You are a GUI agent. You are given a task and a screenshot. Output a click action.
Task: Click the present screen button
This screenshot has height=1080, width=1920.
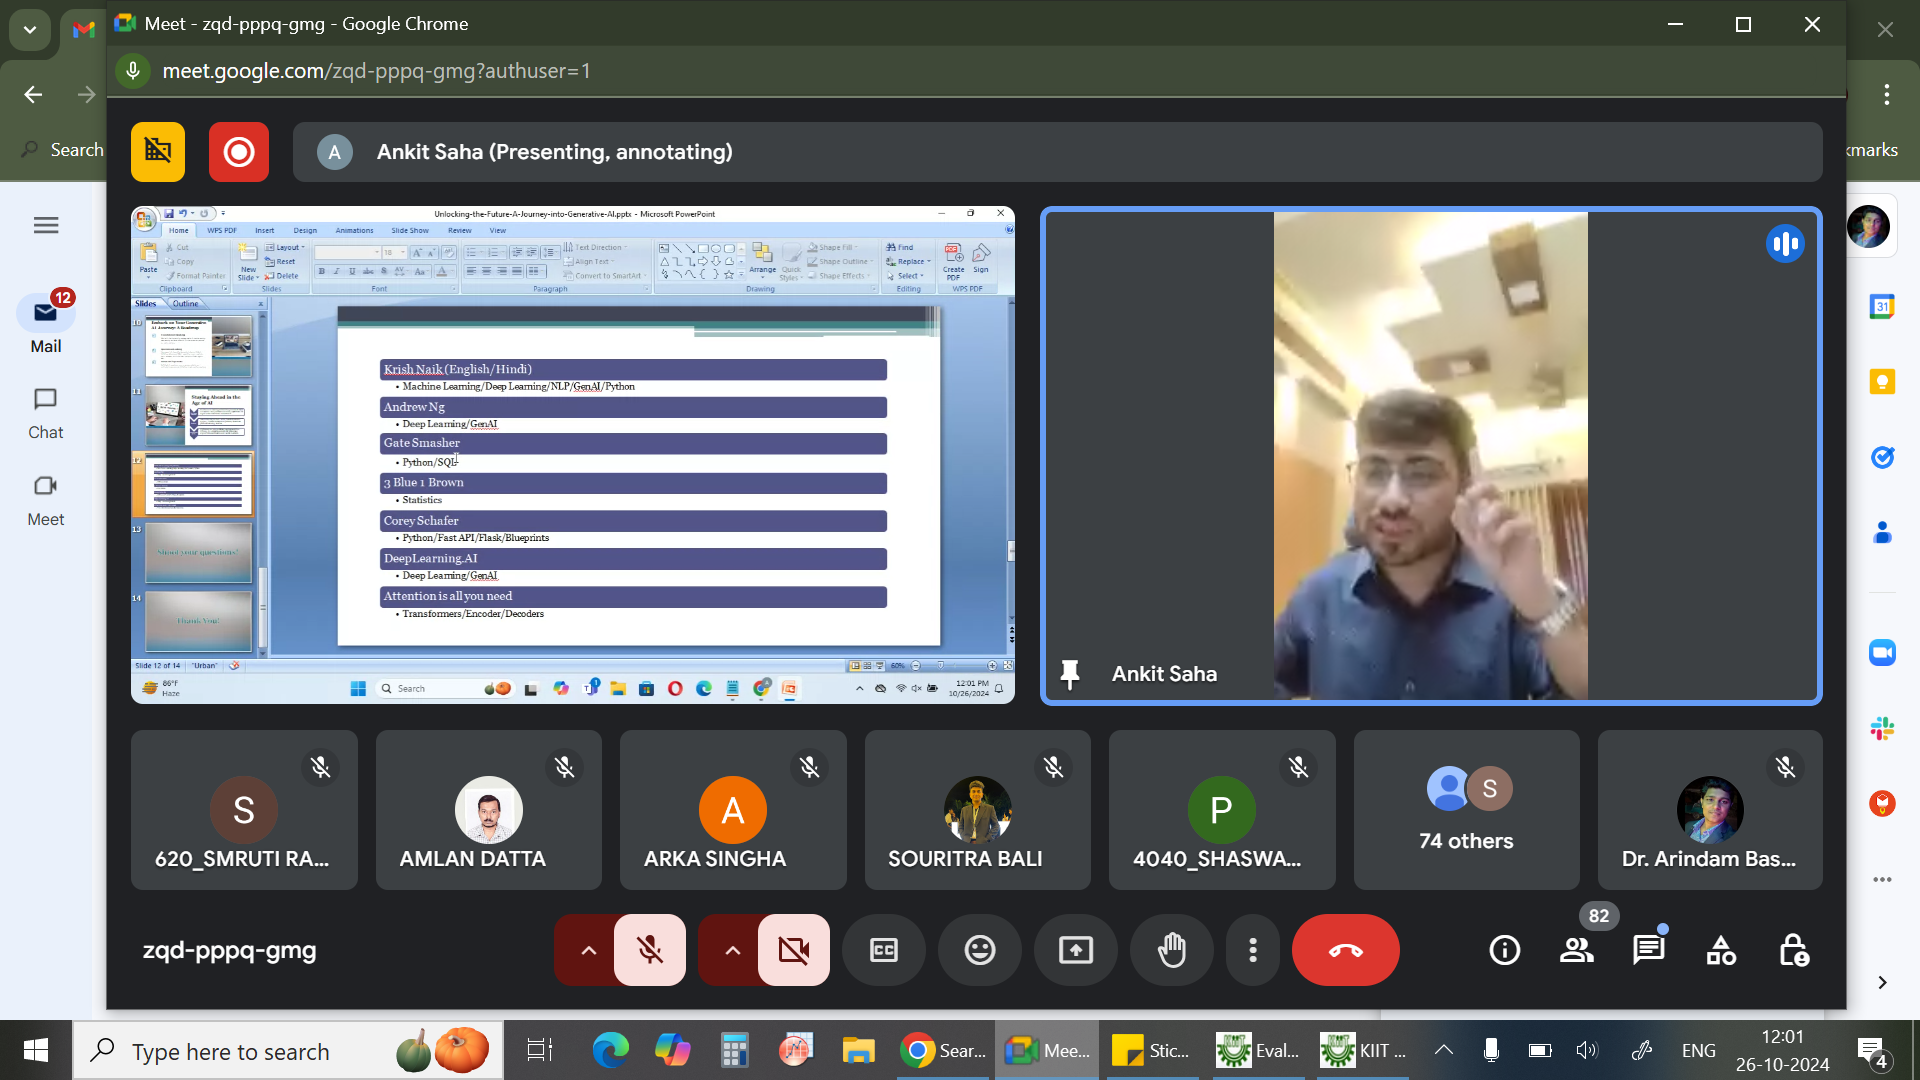click(x=1076, y=950)
